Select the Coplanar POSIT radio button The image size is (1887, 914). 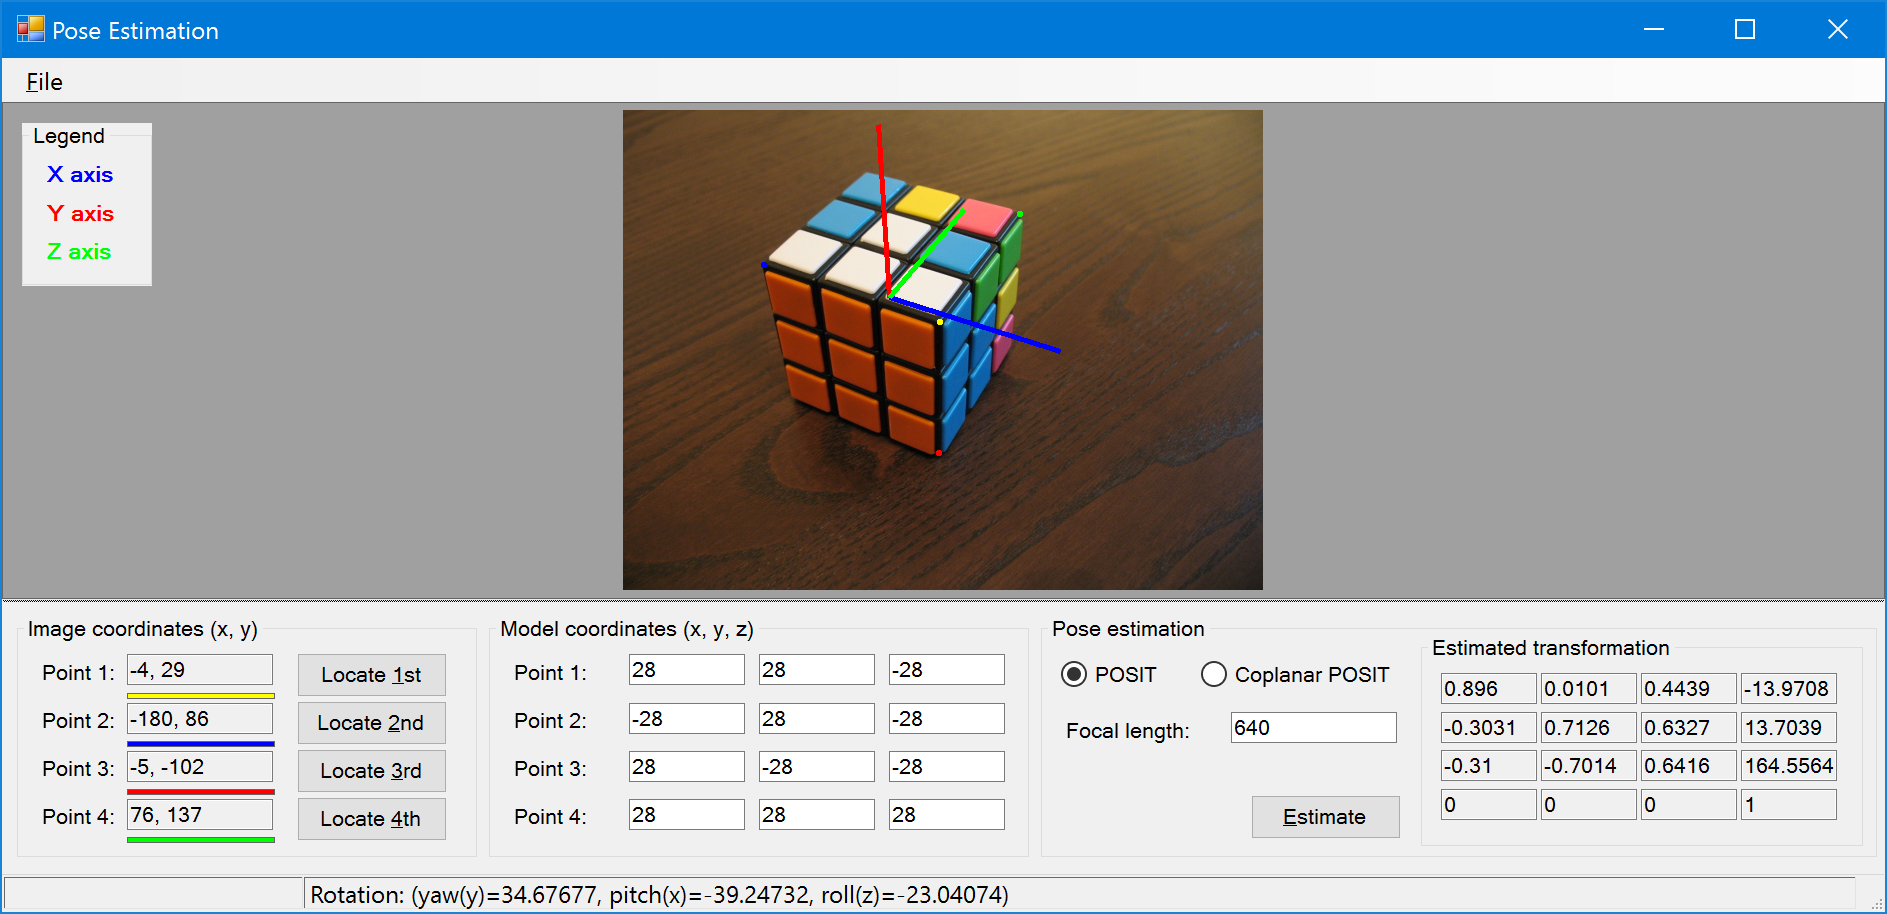pyautogui.click(x=1214, y=675)
